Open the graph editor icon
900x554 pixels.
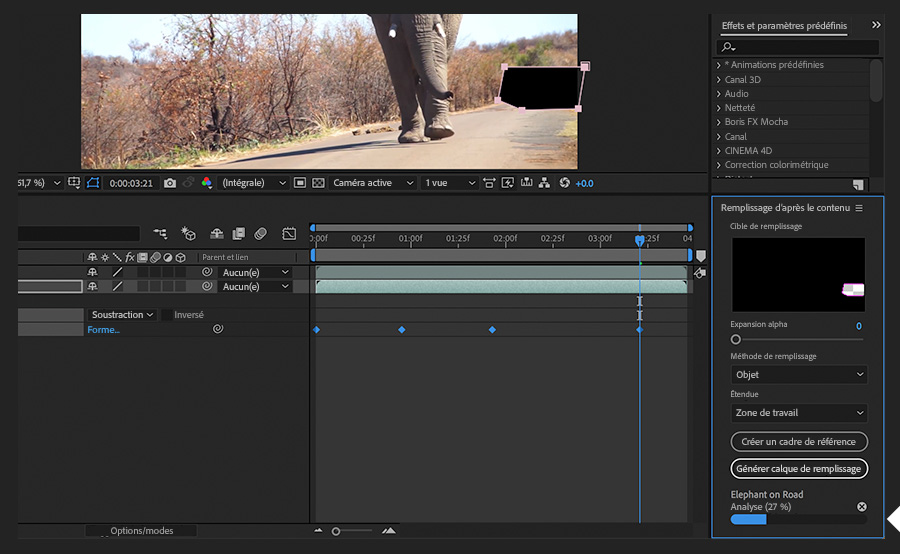click(289, 233)
